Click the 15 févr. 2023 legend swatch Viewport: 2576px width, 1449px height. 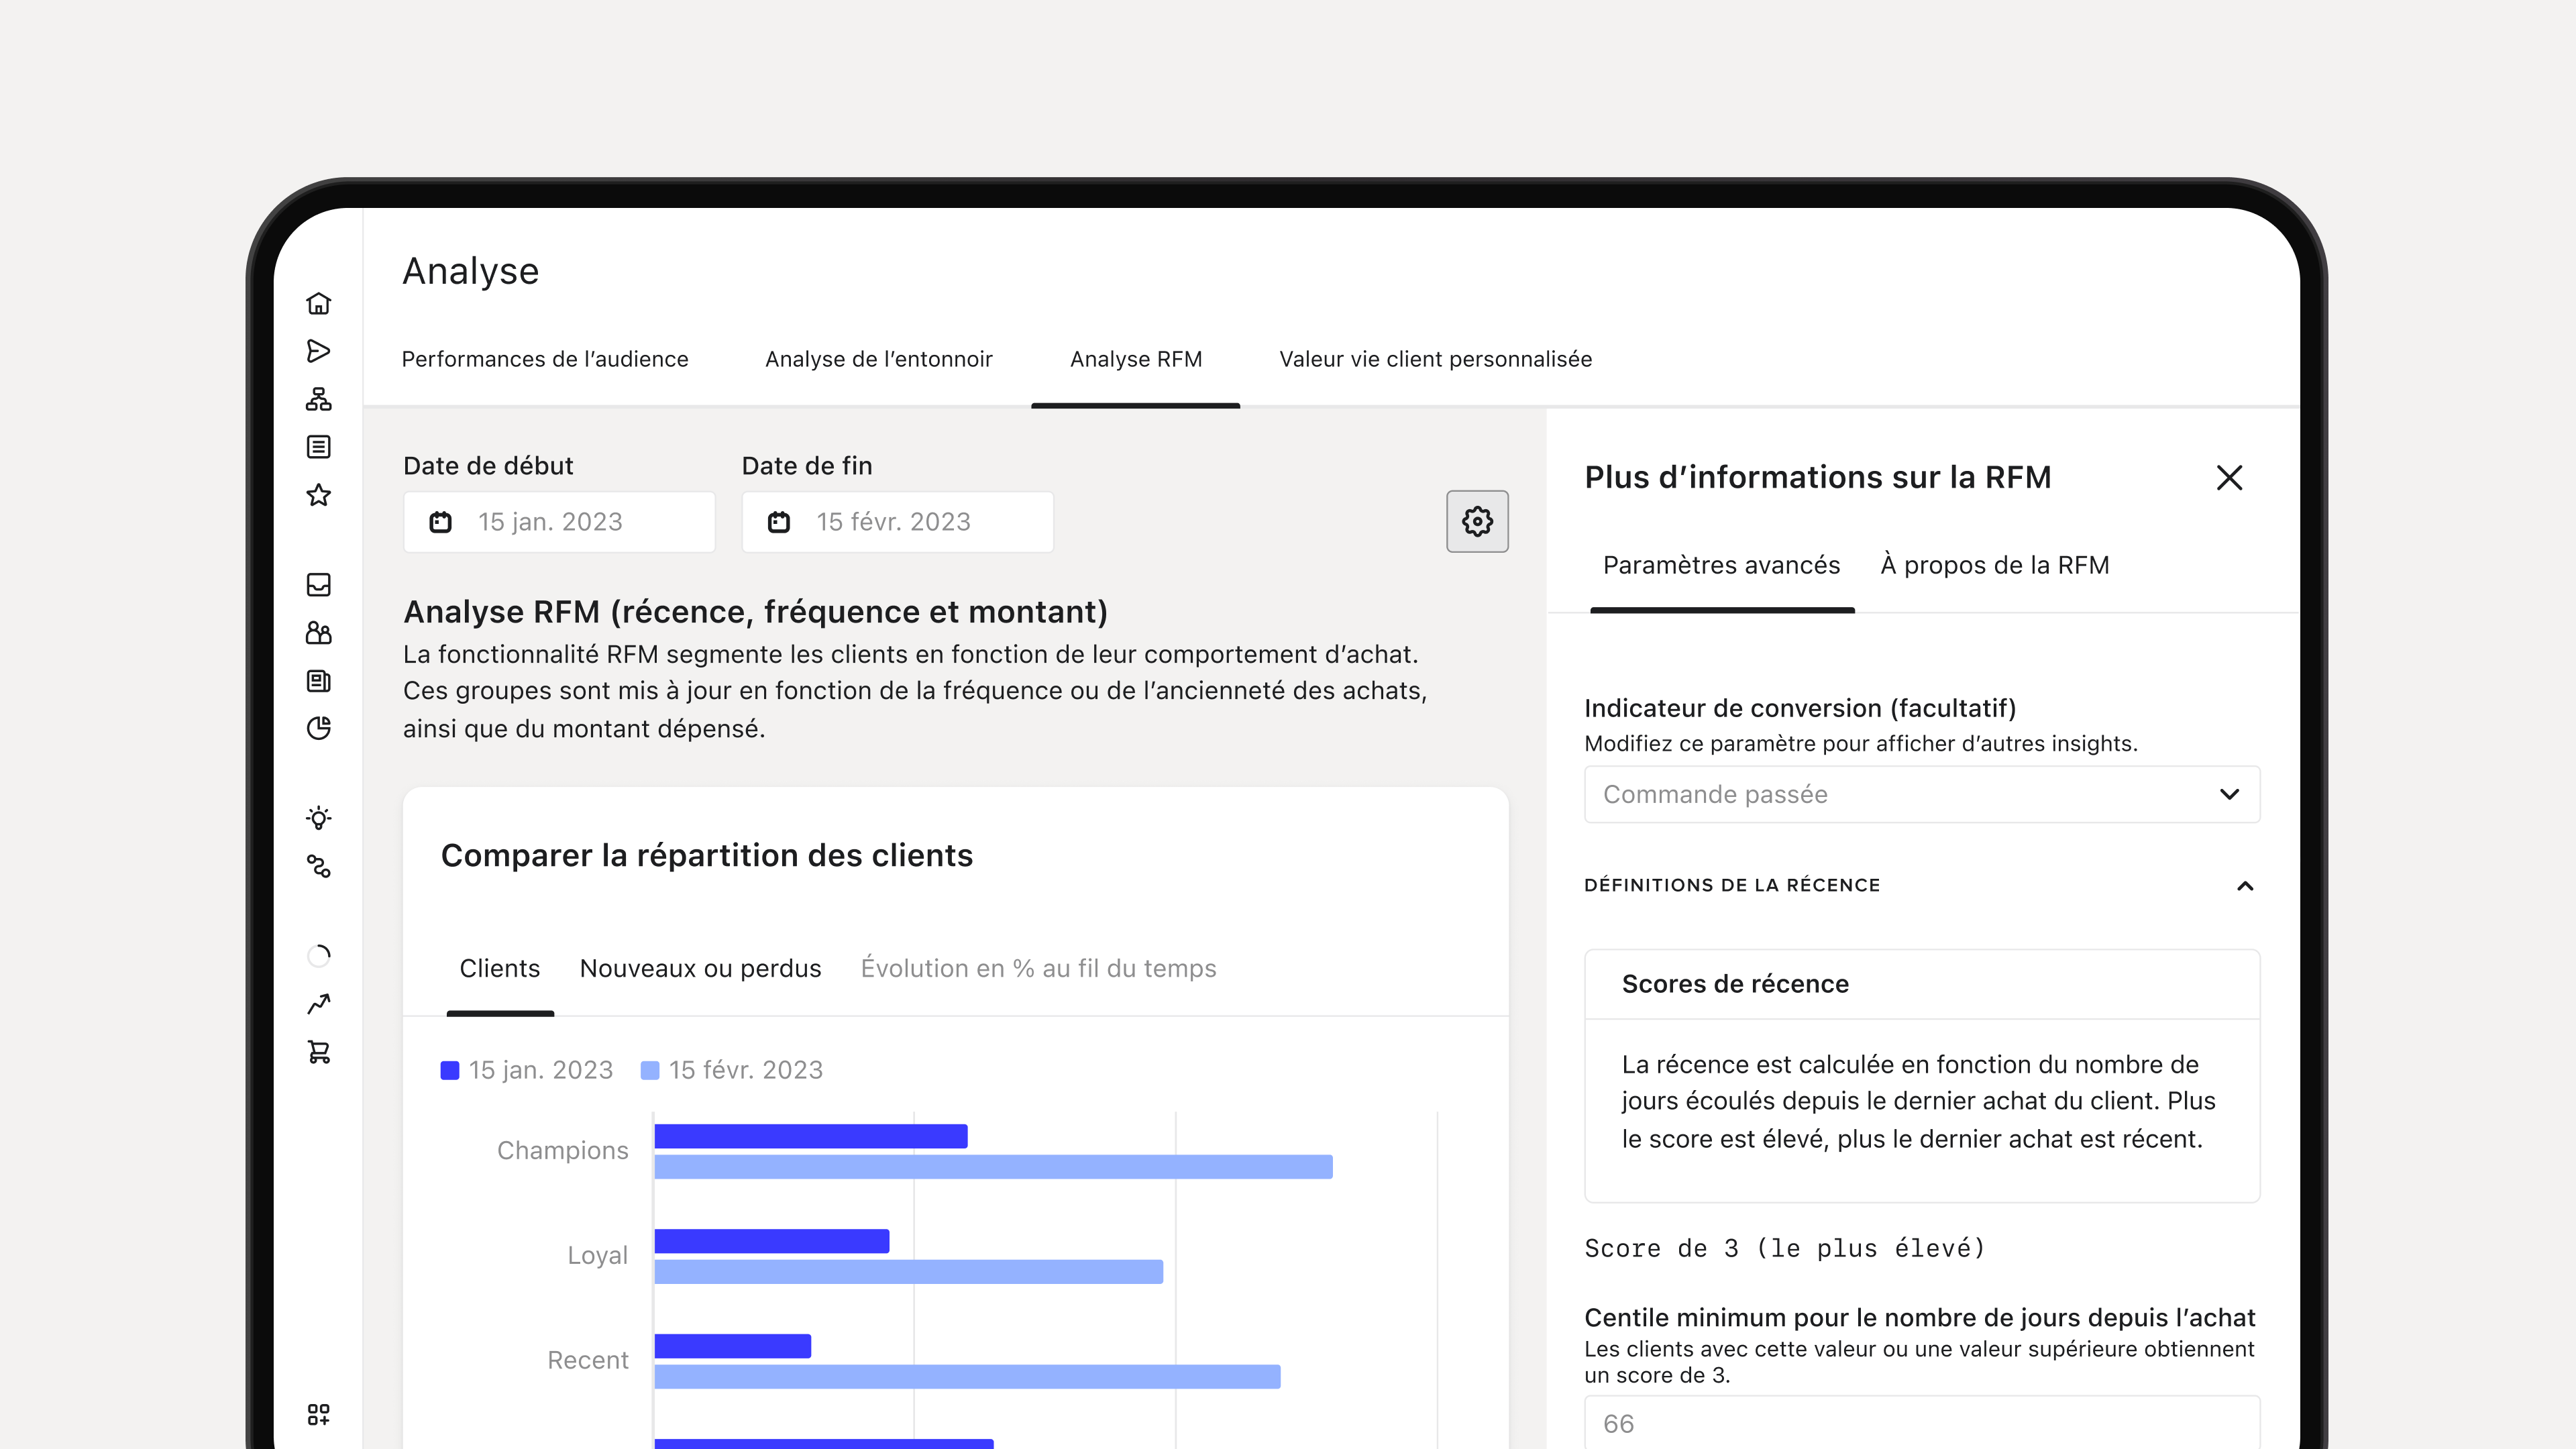650,1070
